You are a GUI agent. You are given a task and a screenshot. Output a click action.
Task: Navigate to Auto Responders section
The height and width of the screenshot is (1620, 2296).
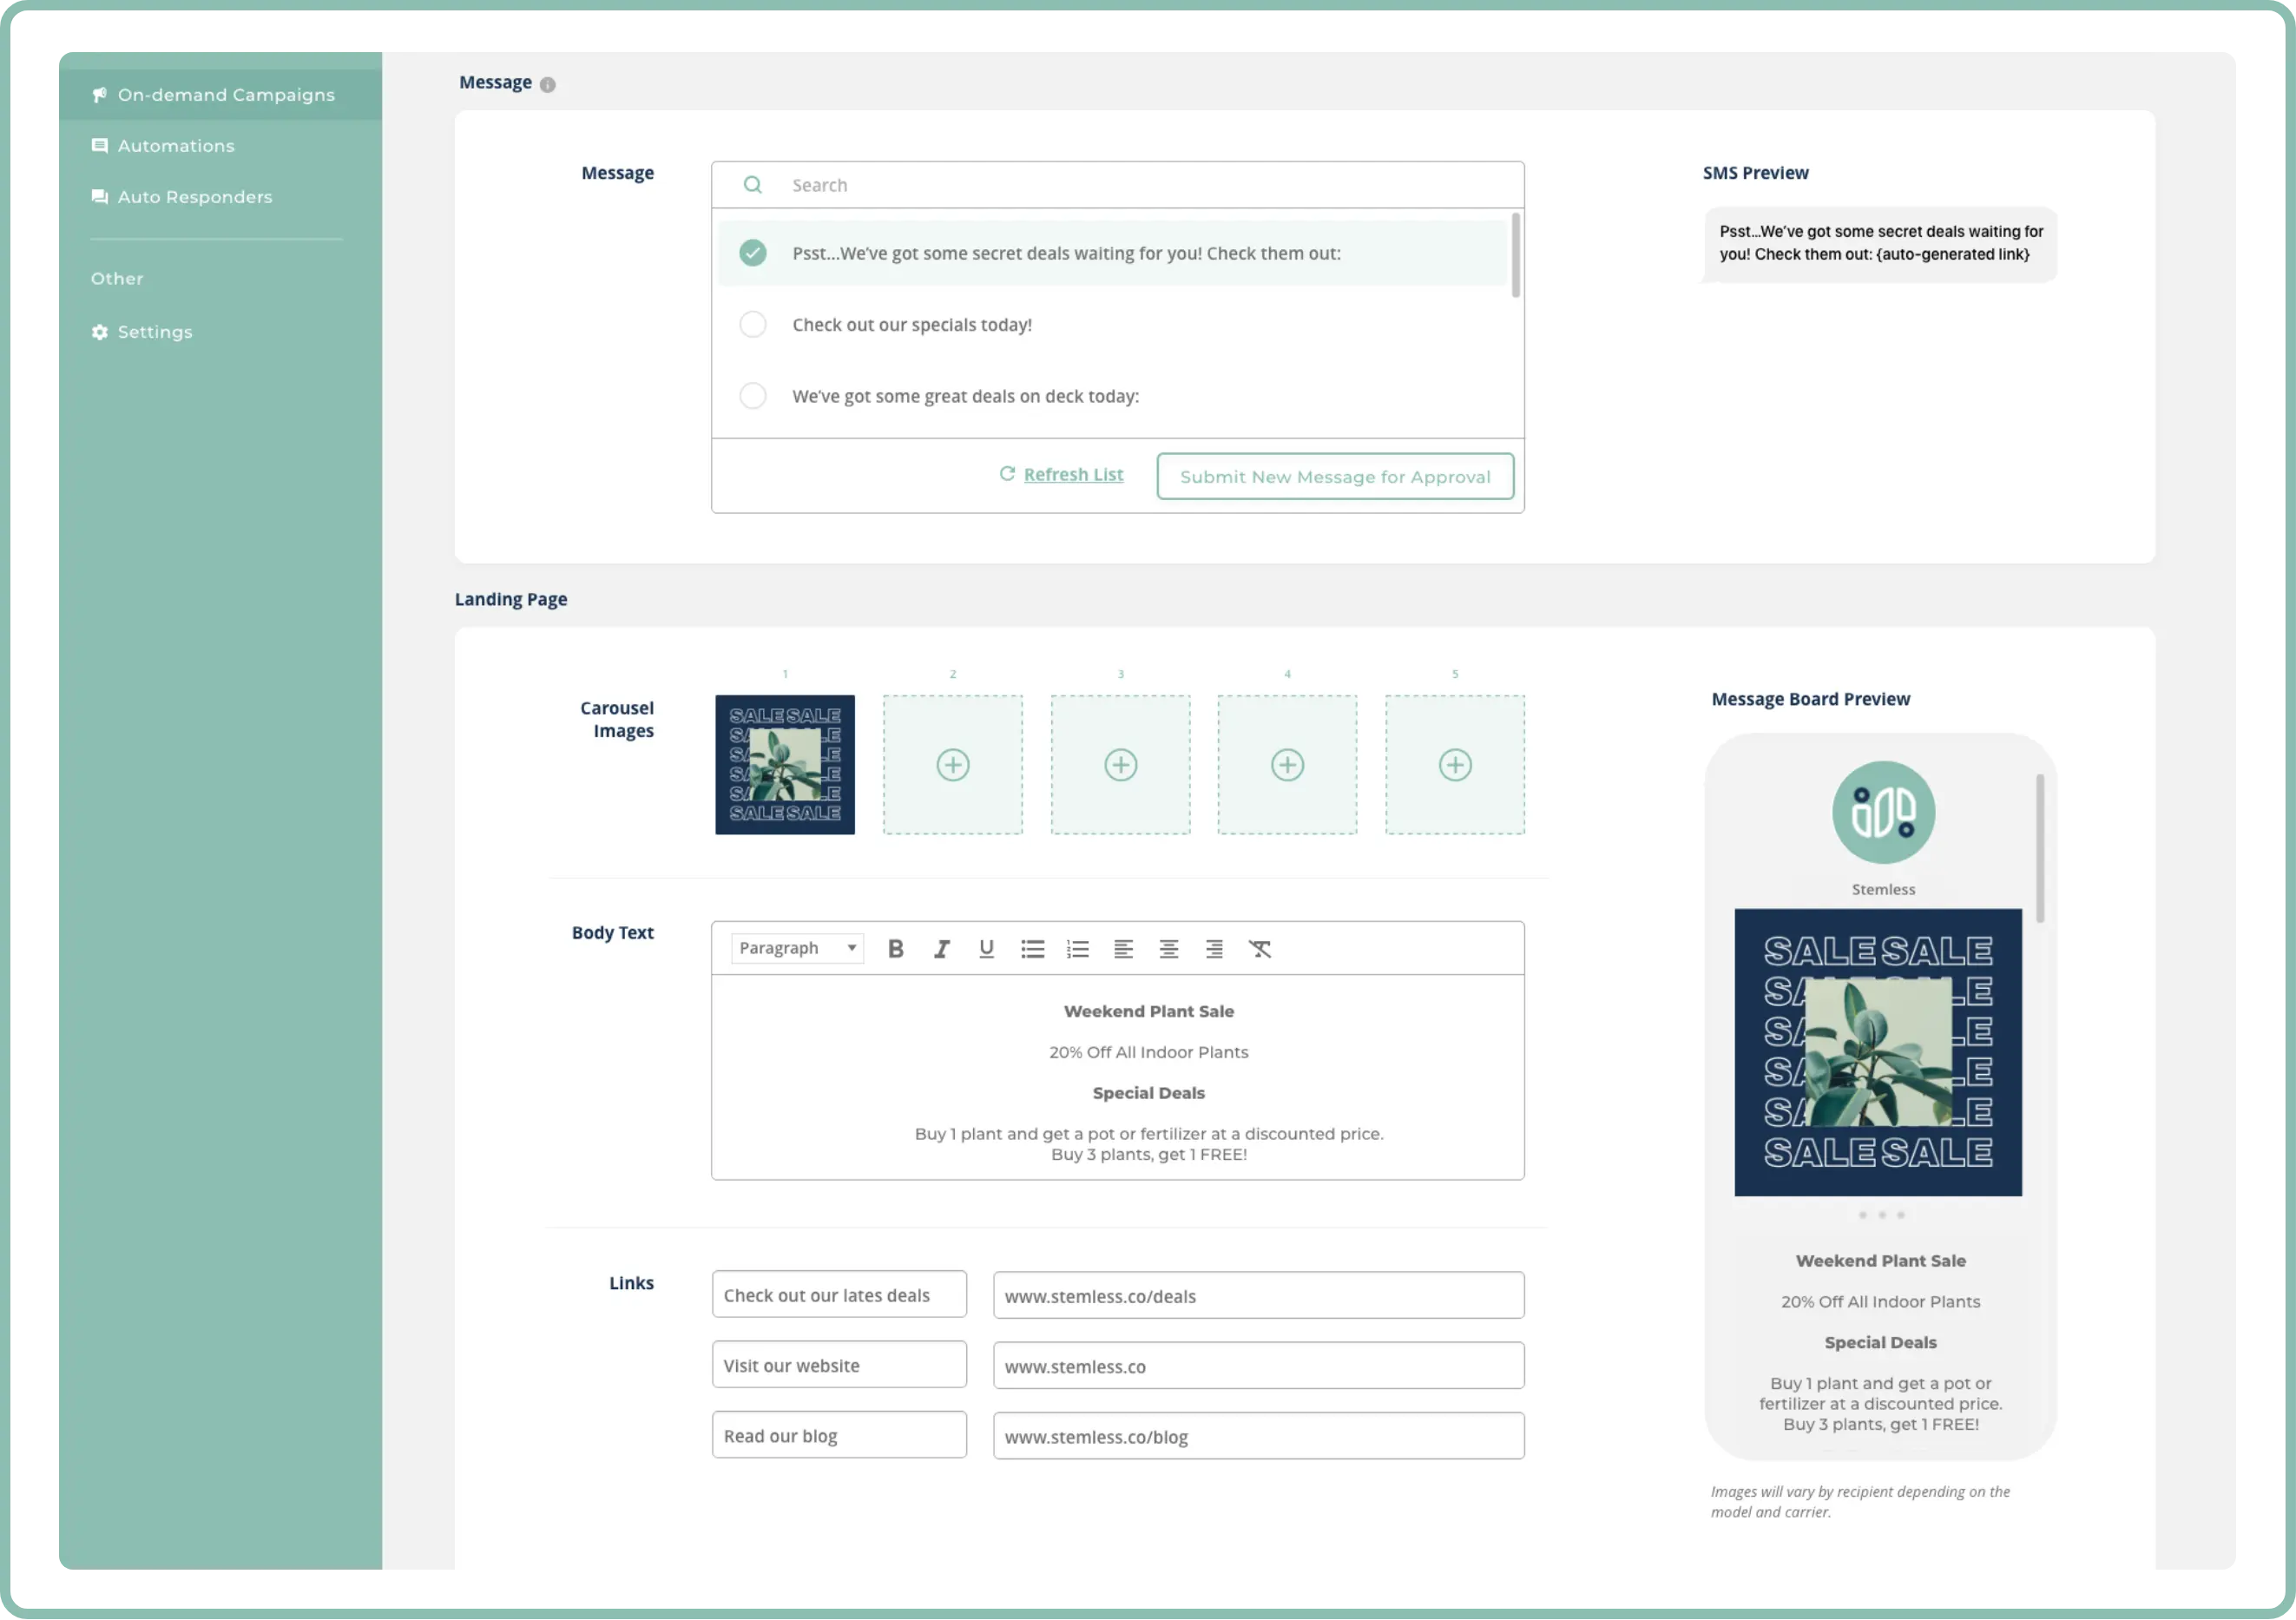194,194
